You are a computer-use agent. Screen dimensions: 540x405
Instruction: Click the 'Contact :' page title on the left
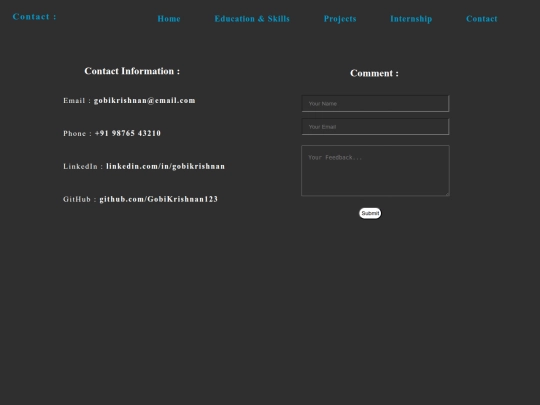click(34, 17)
